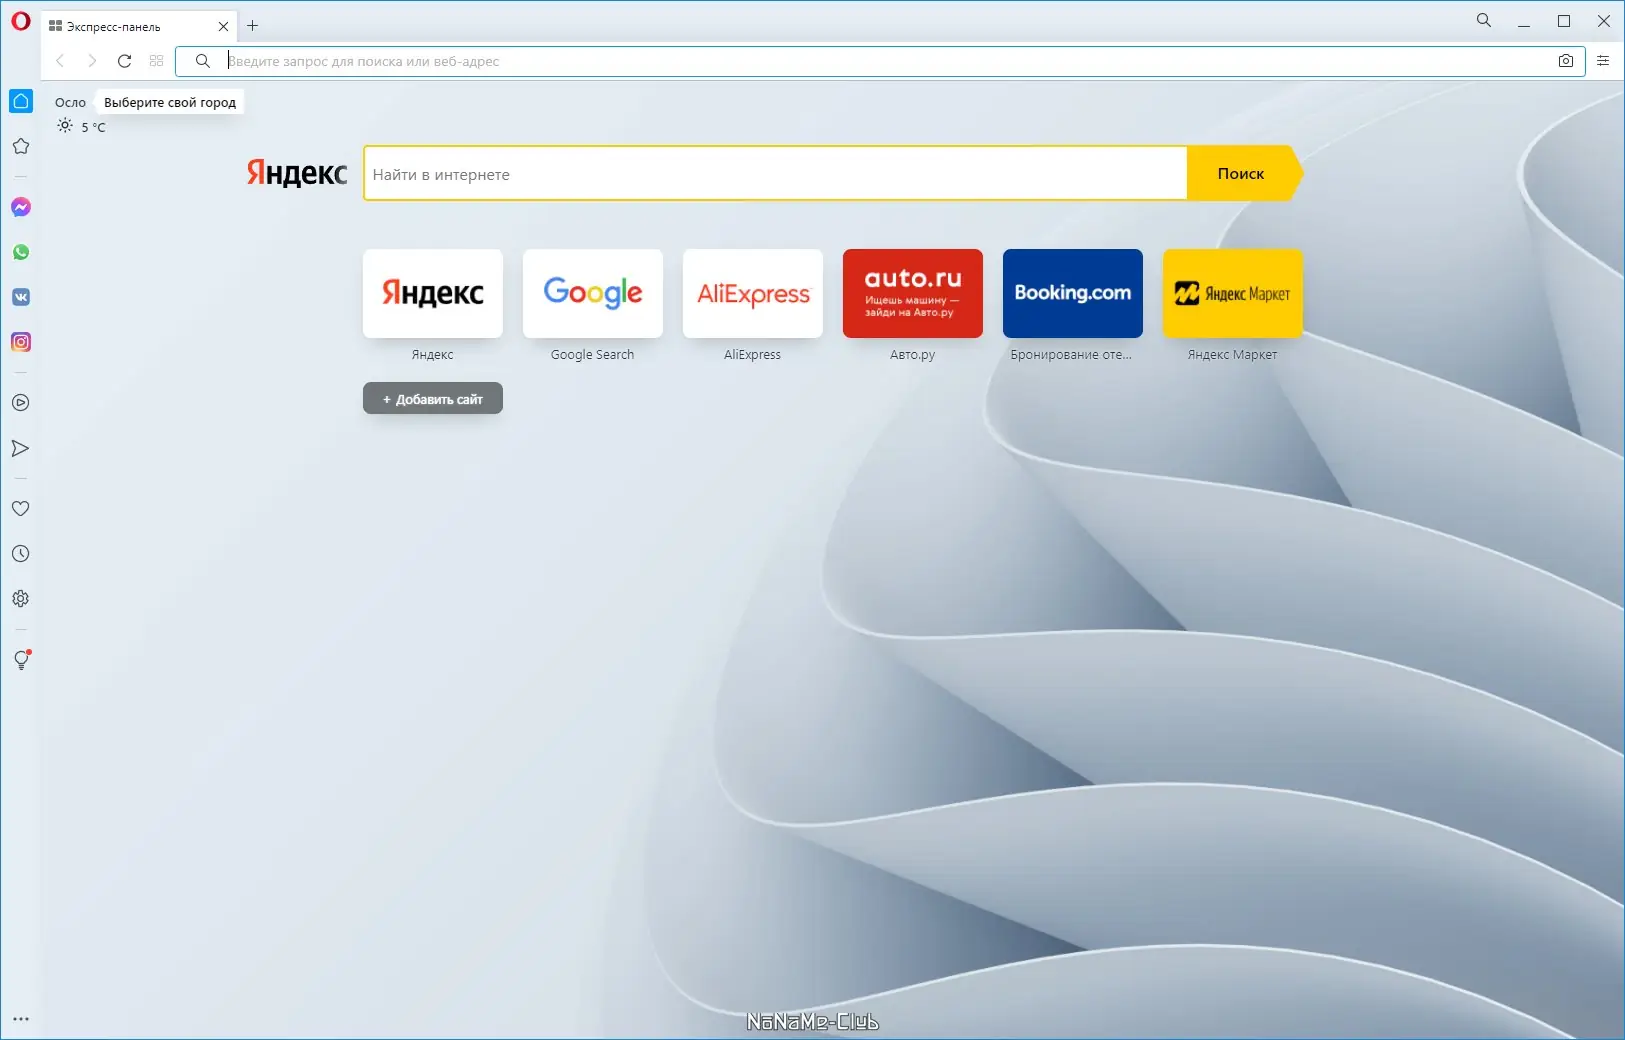Open the Easy Setup menu icon

click(x=1603, y=61)
